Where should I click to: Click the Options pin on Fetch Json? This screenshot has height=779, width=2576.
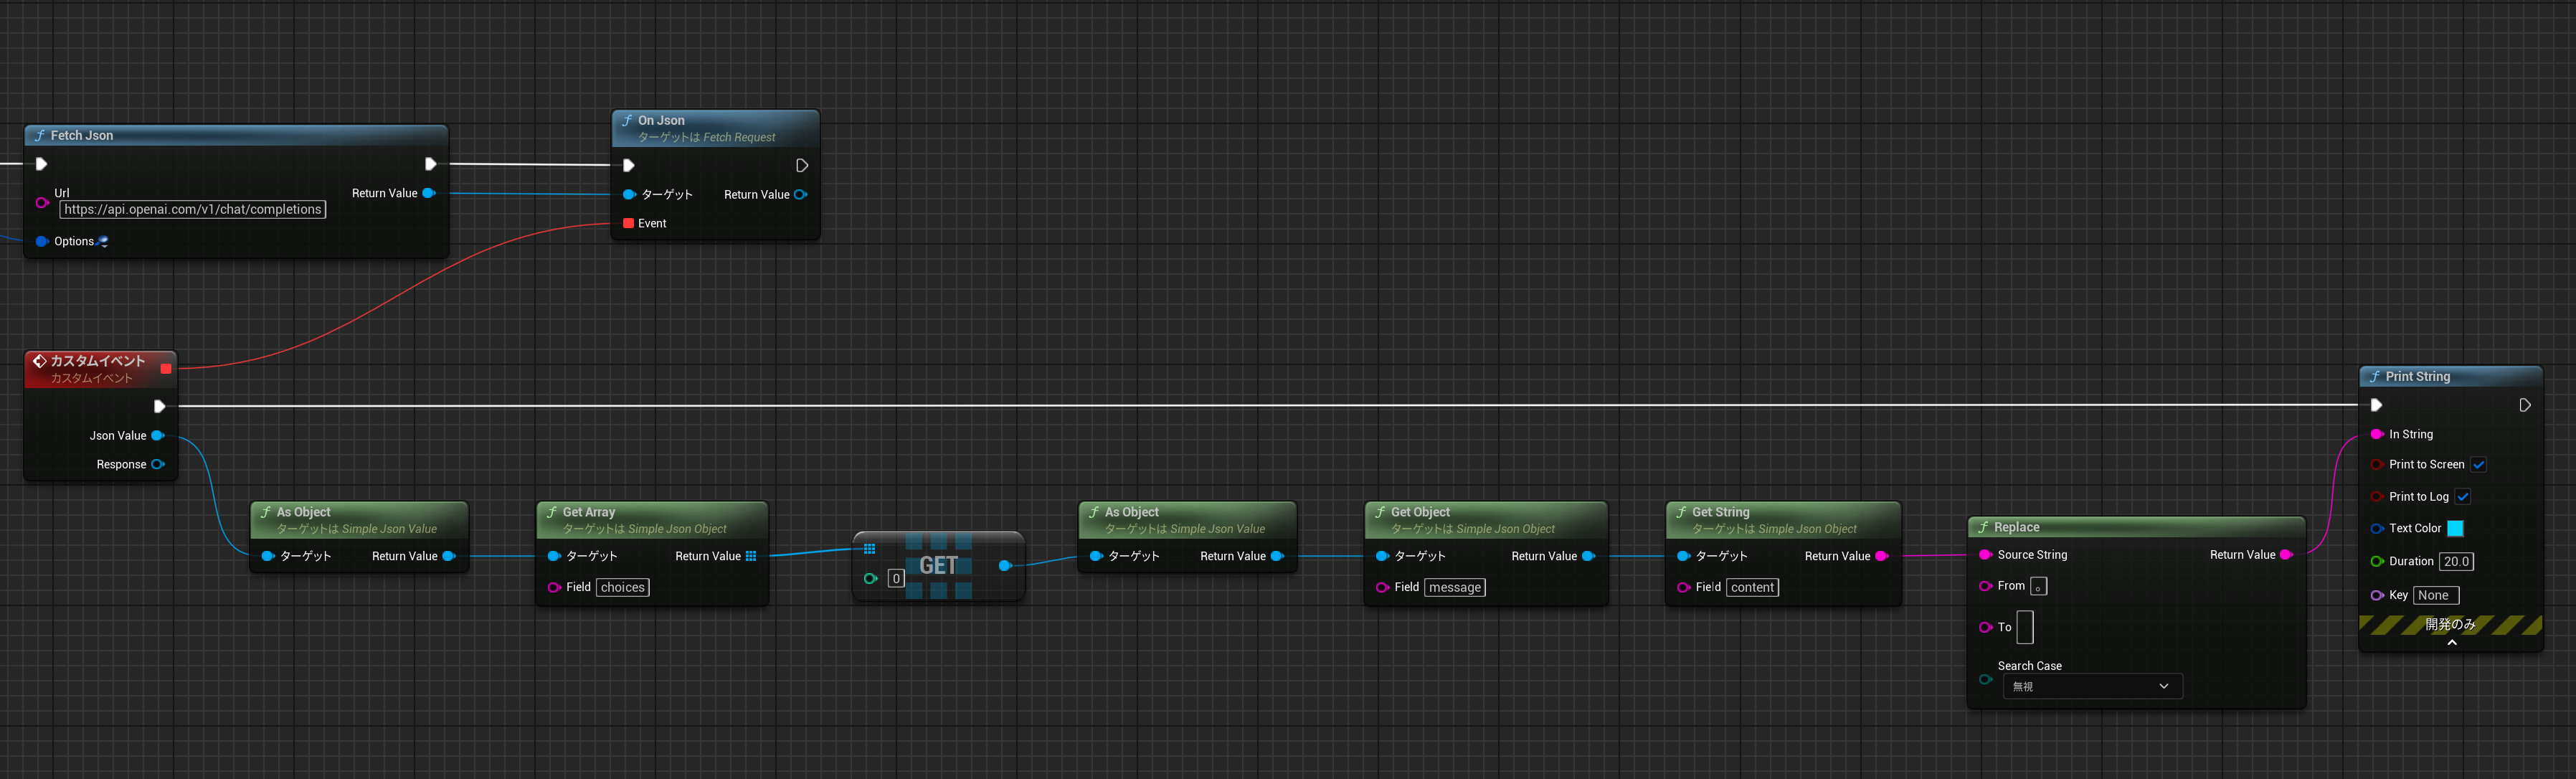click(42, 241)
